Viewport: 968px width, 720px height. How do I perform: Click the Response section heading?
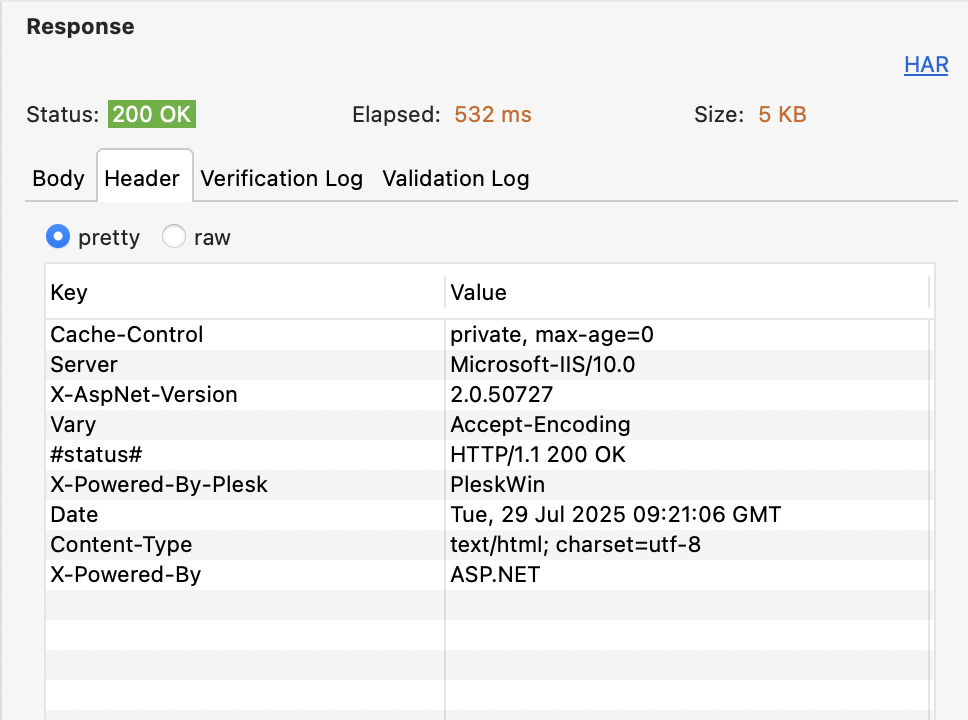point(80,27)
